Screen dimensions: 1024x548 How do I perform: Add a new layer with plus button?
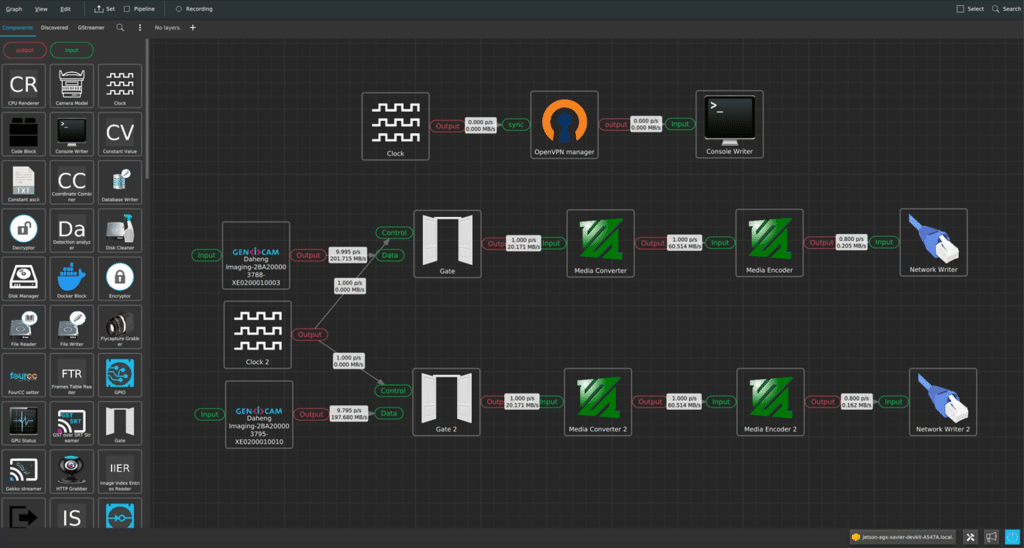pyautogui.click(x=193, y=28)
